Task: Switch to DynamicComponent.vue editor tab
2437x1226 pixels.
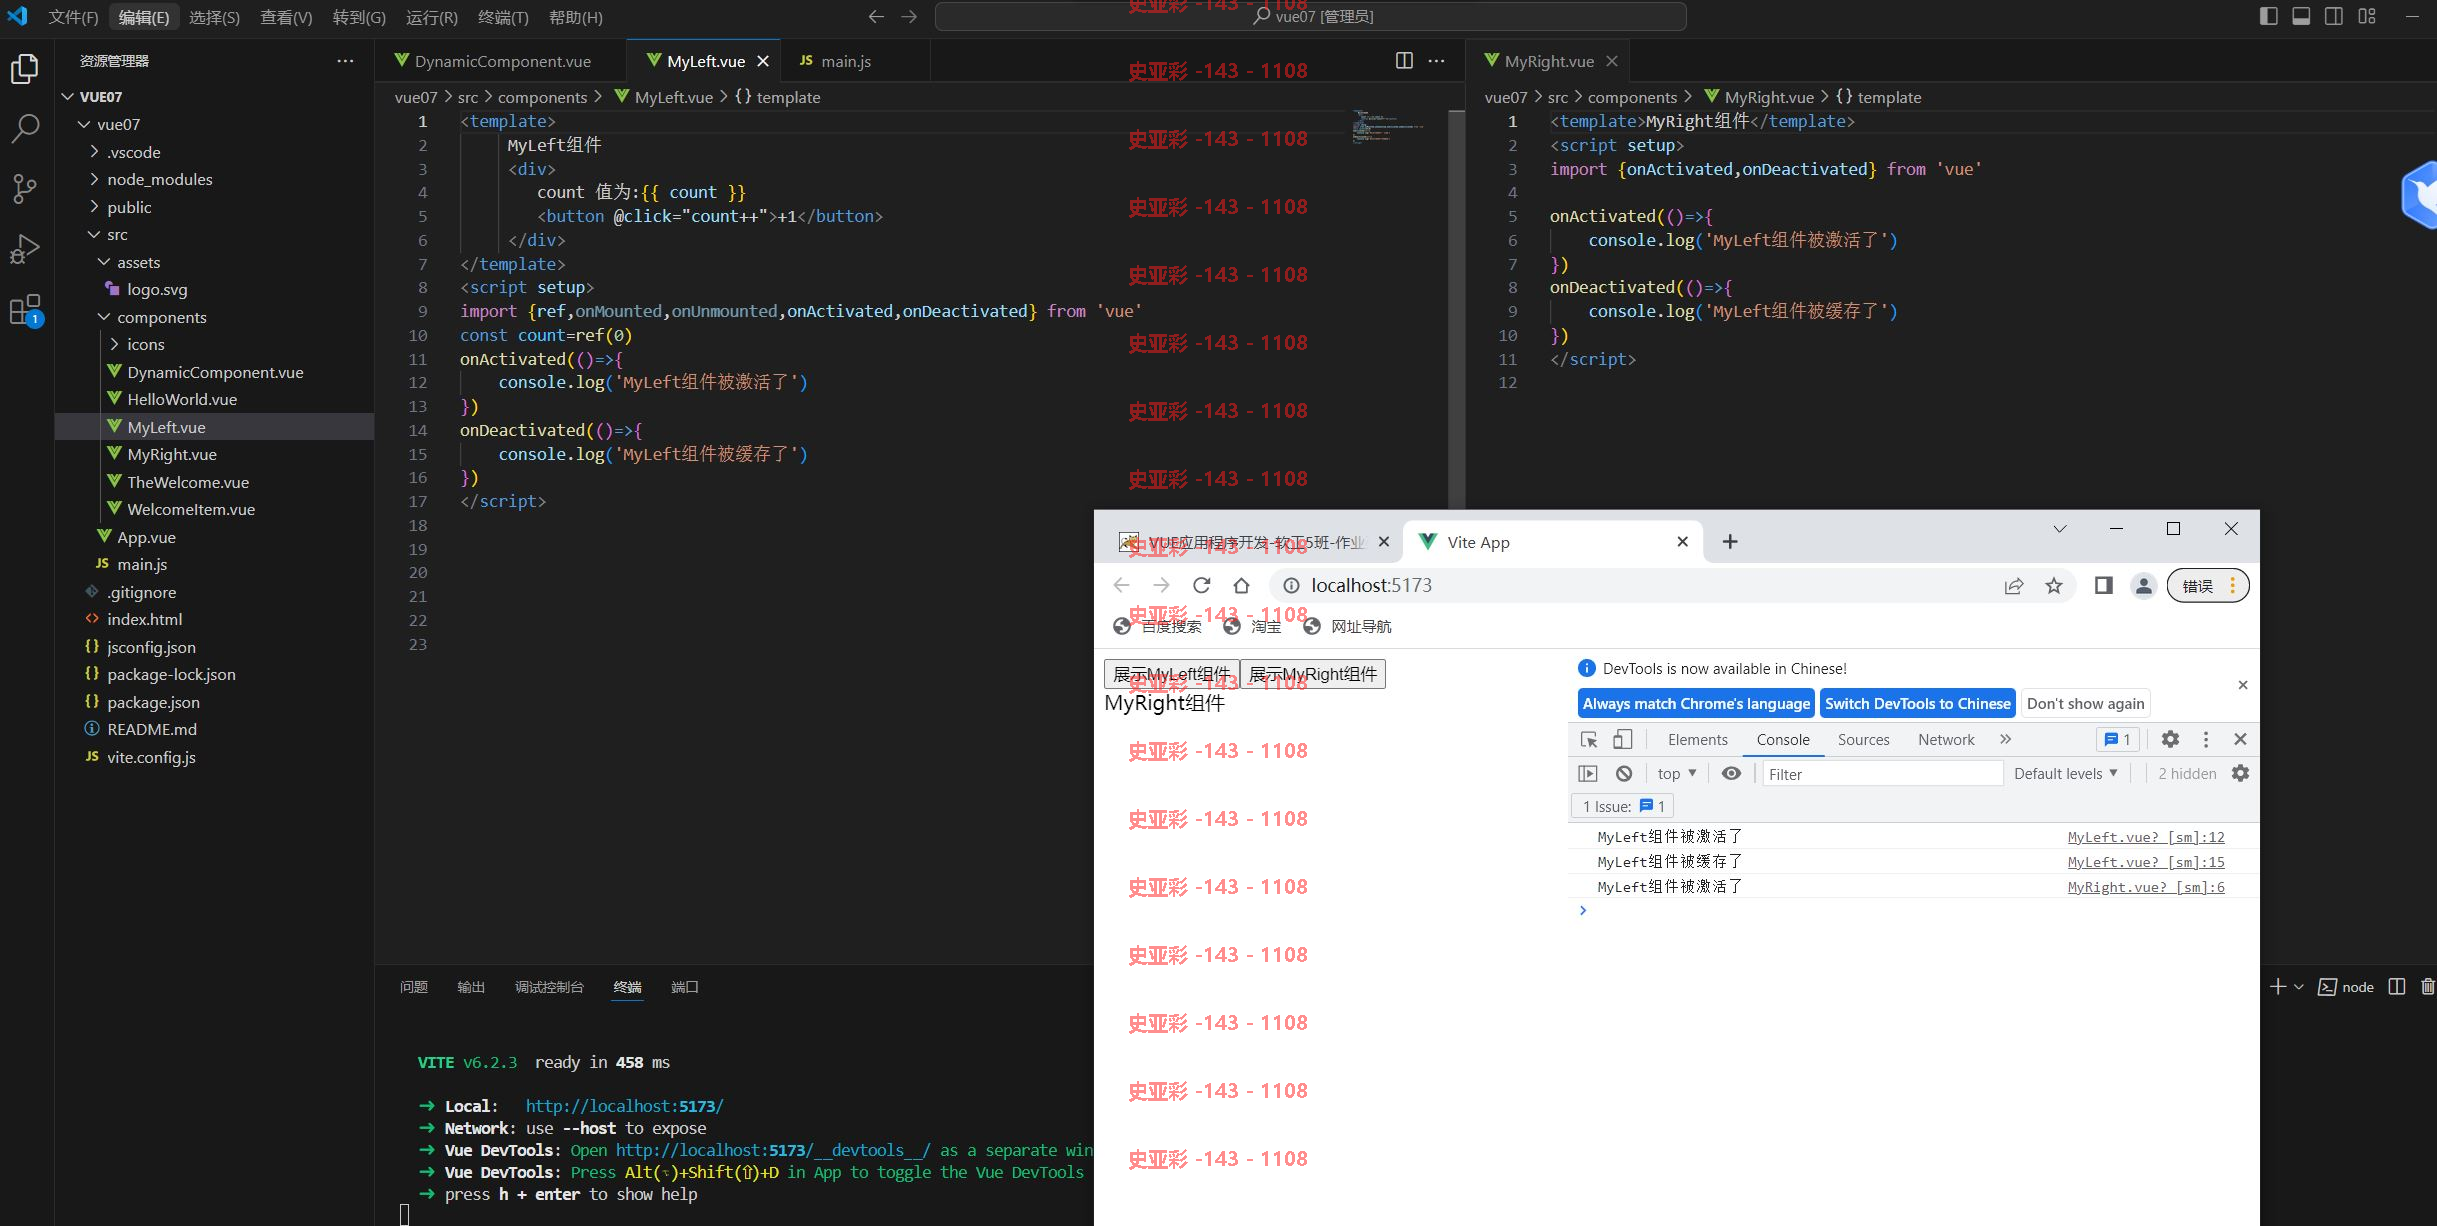Action: click(x=502, y=61)
